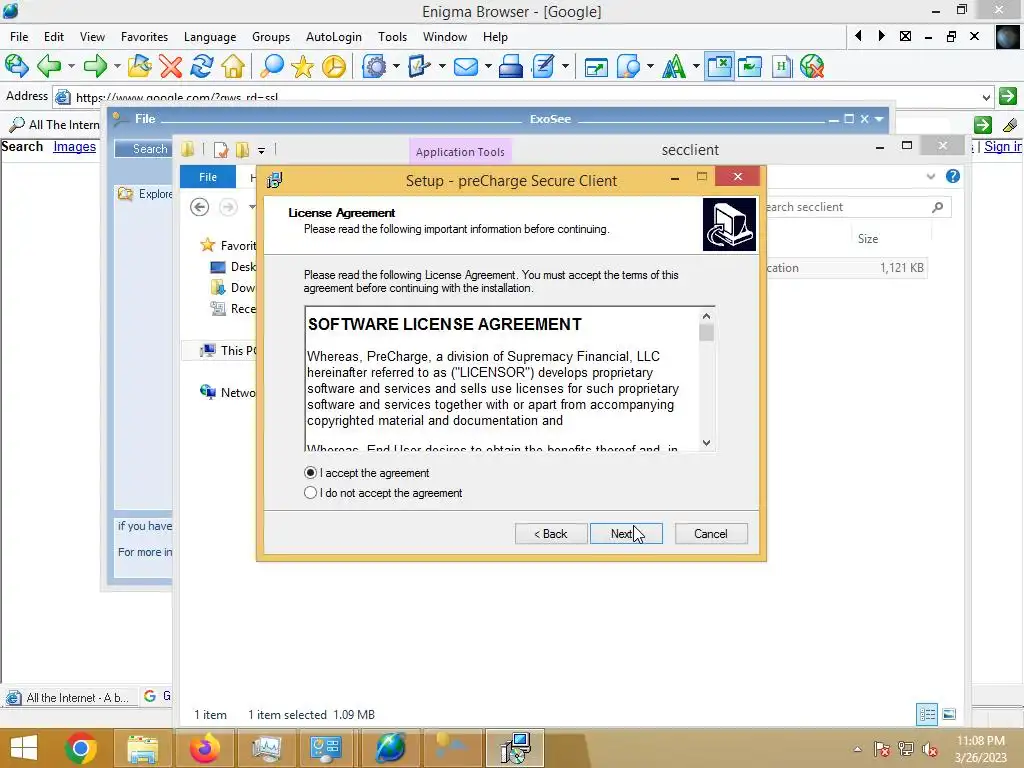1024x768 pixels.
Task: Open the quick access toolbar dropdown in secclient
Action: point(261,150)
